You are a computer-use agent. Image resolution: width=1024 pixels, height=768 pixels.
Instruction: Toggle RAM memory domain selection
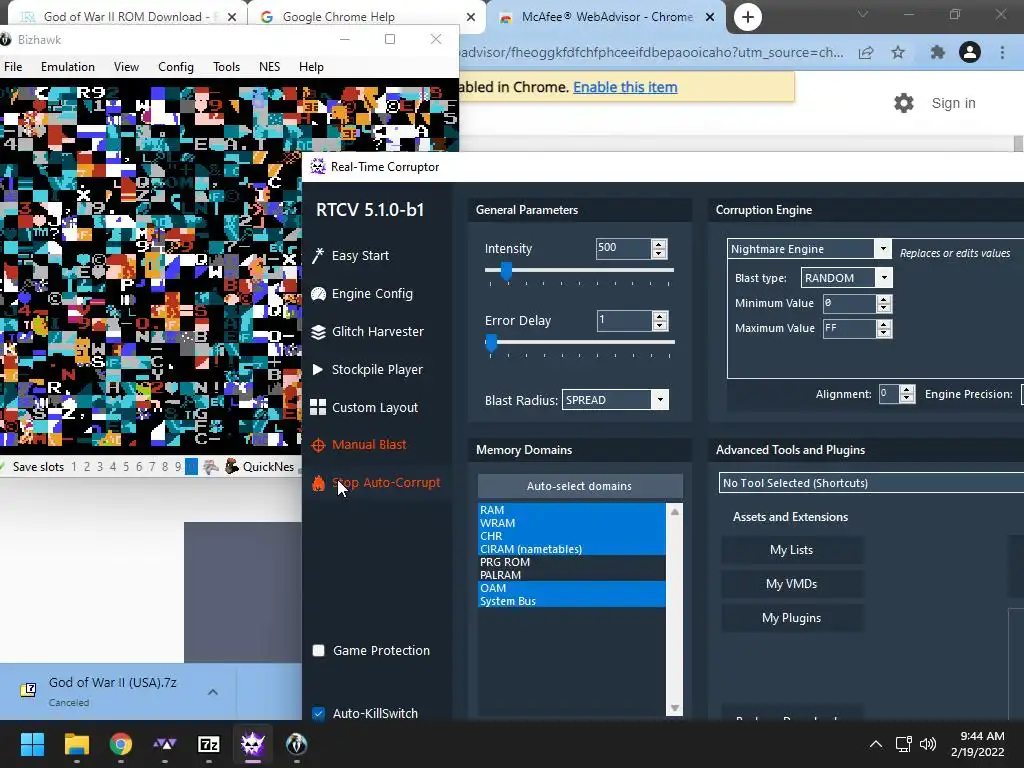(571, 509)
